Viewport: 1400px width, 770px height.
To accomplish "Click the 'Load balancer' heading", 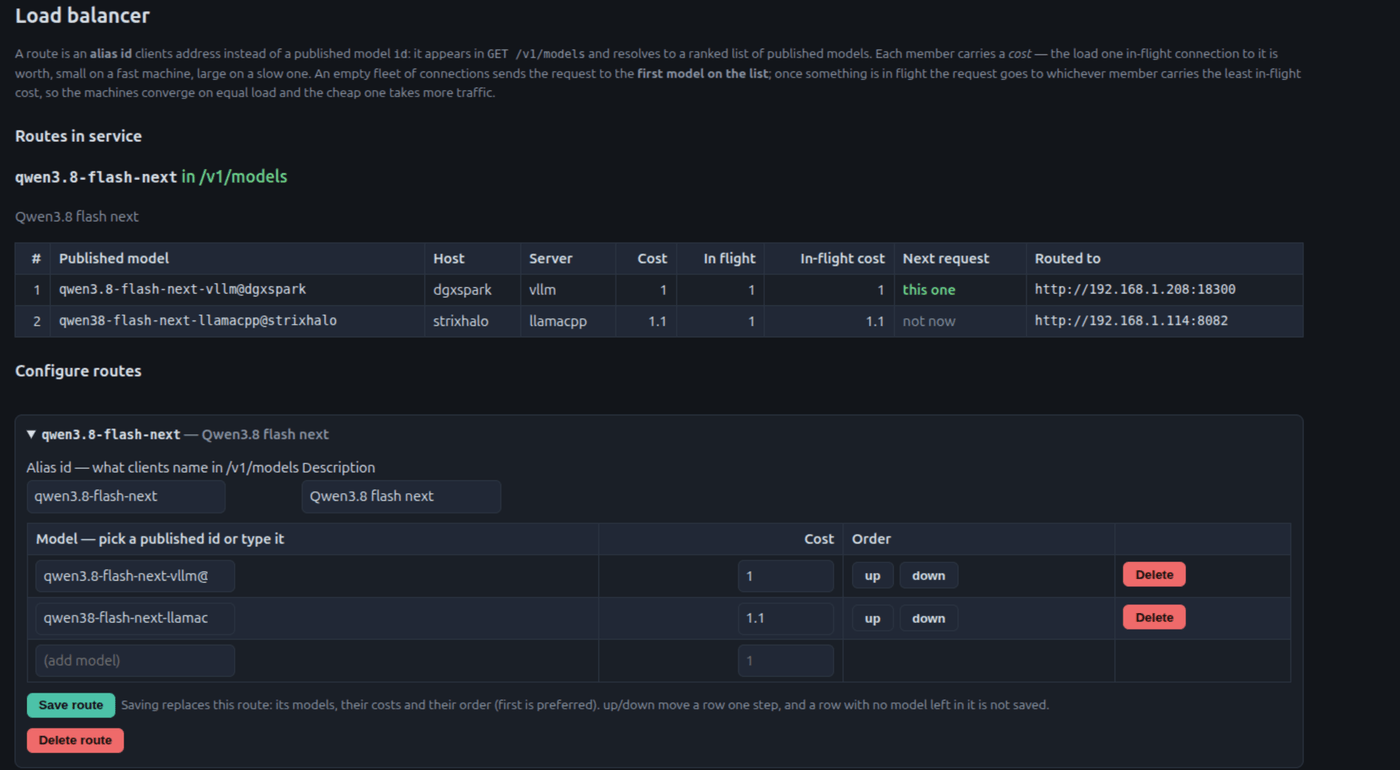I will tap(82, 16).
